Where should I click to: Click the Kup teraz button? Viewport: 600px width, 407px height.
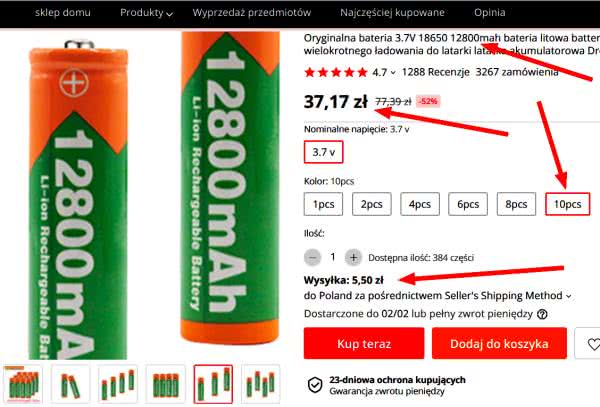tap(364, 344)
